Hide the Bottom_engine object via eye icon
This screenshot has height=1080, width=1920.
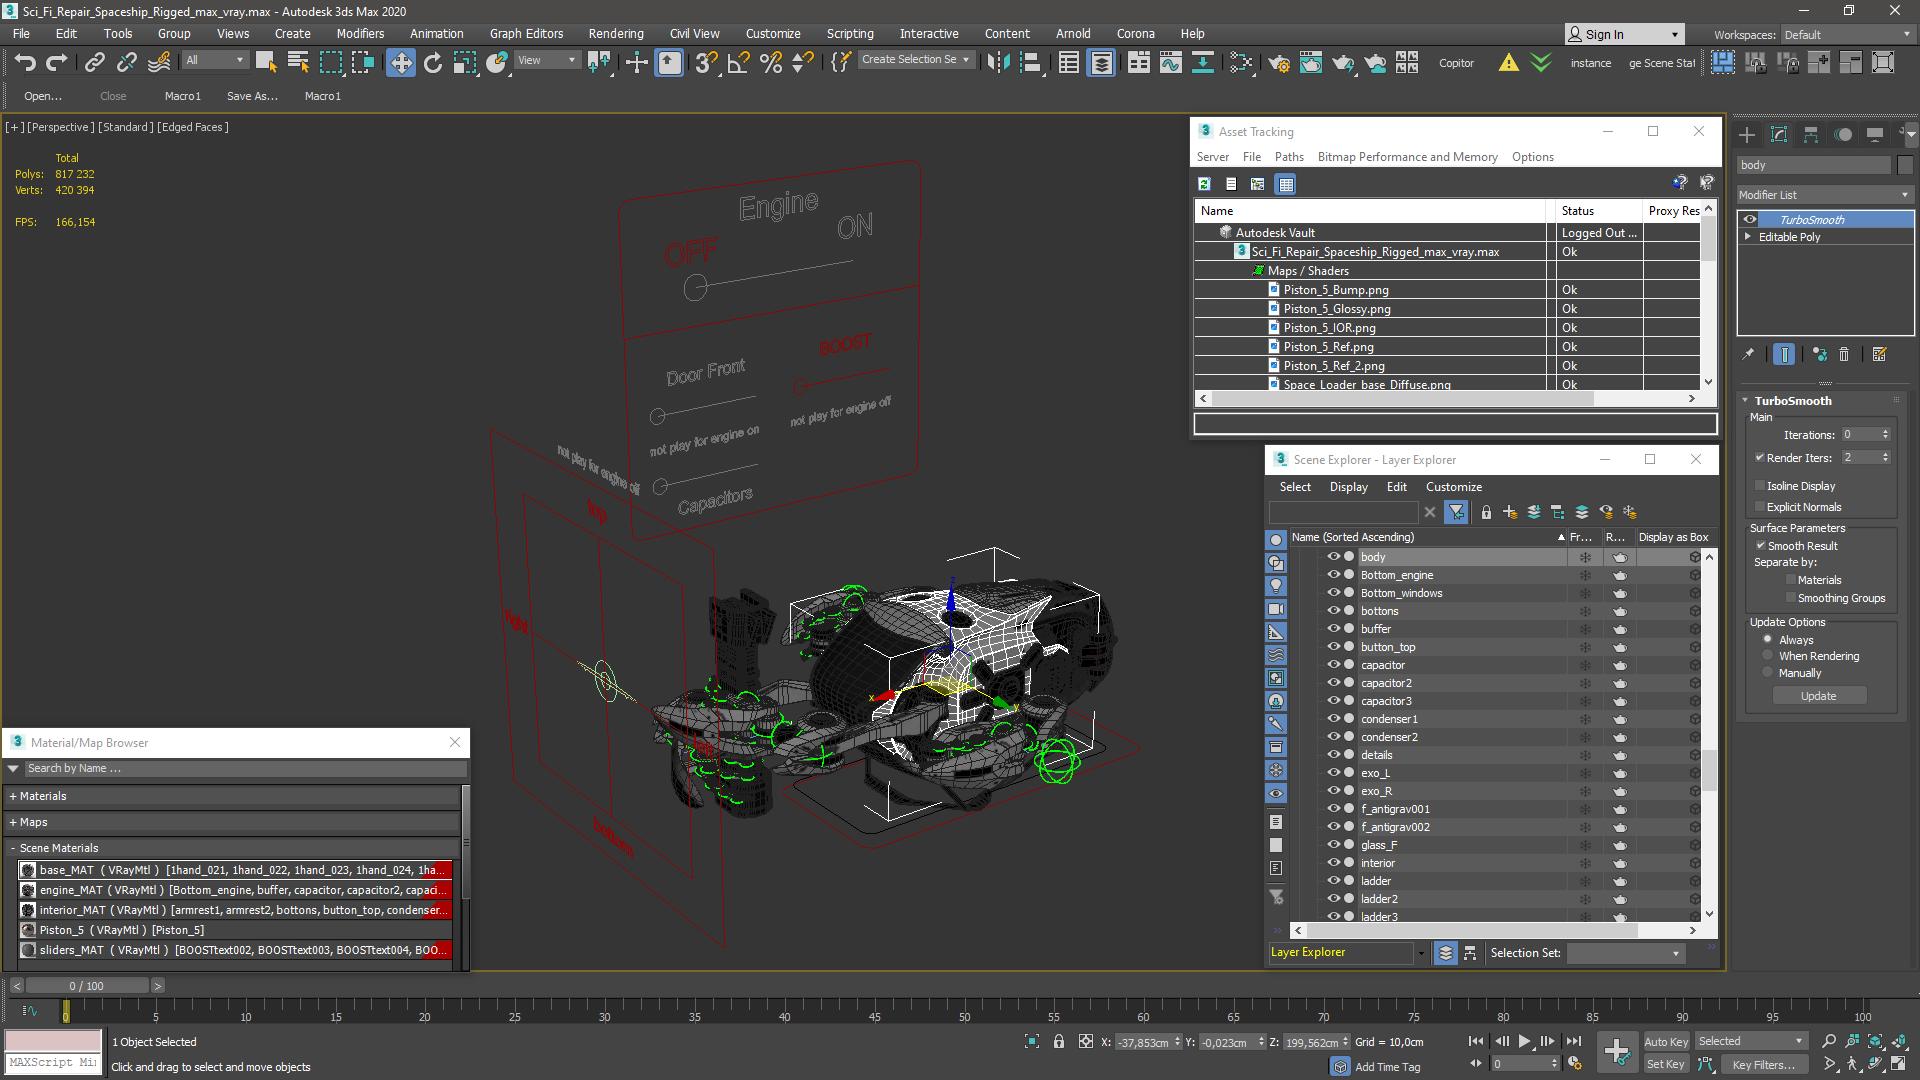pos(1333,575)
